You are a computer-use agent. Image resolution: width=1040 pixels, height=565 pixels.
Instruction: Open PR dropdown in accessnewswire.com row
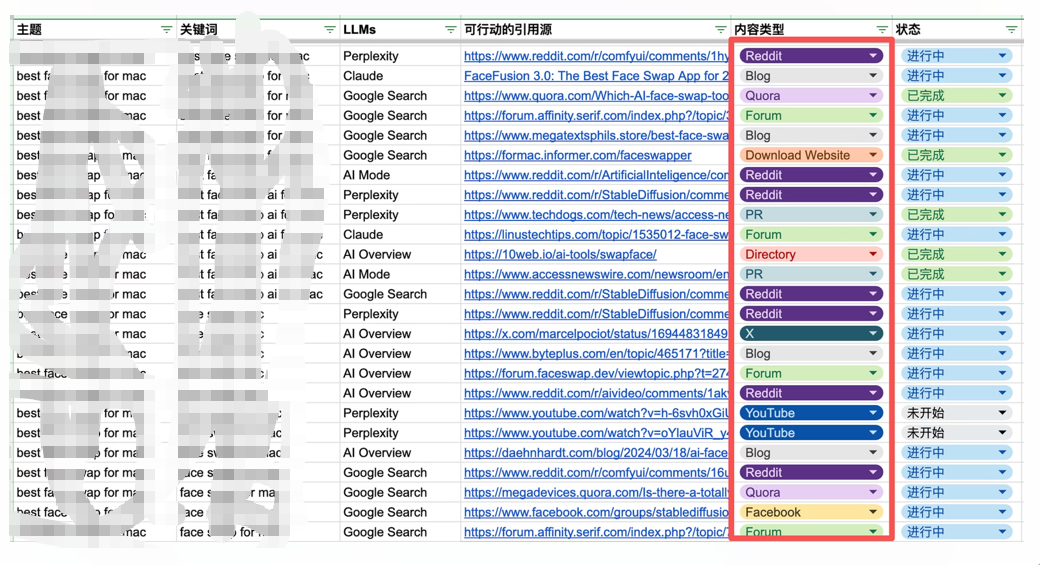click(x=811, y=275)
